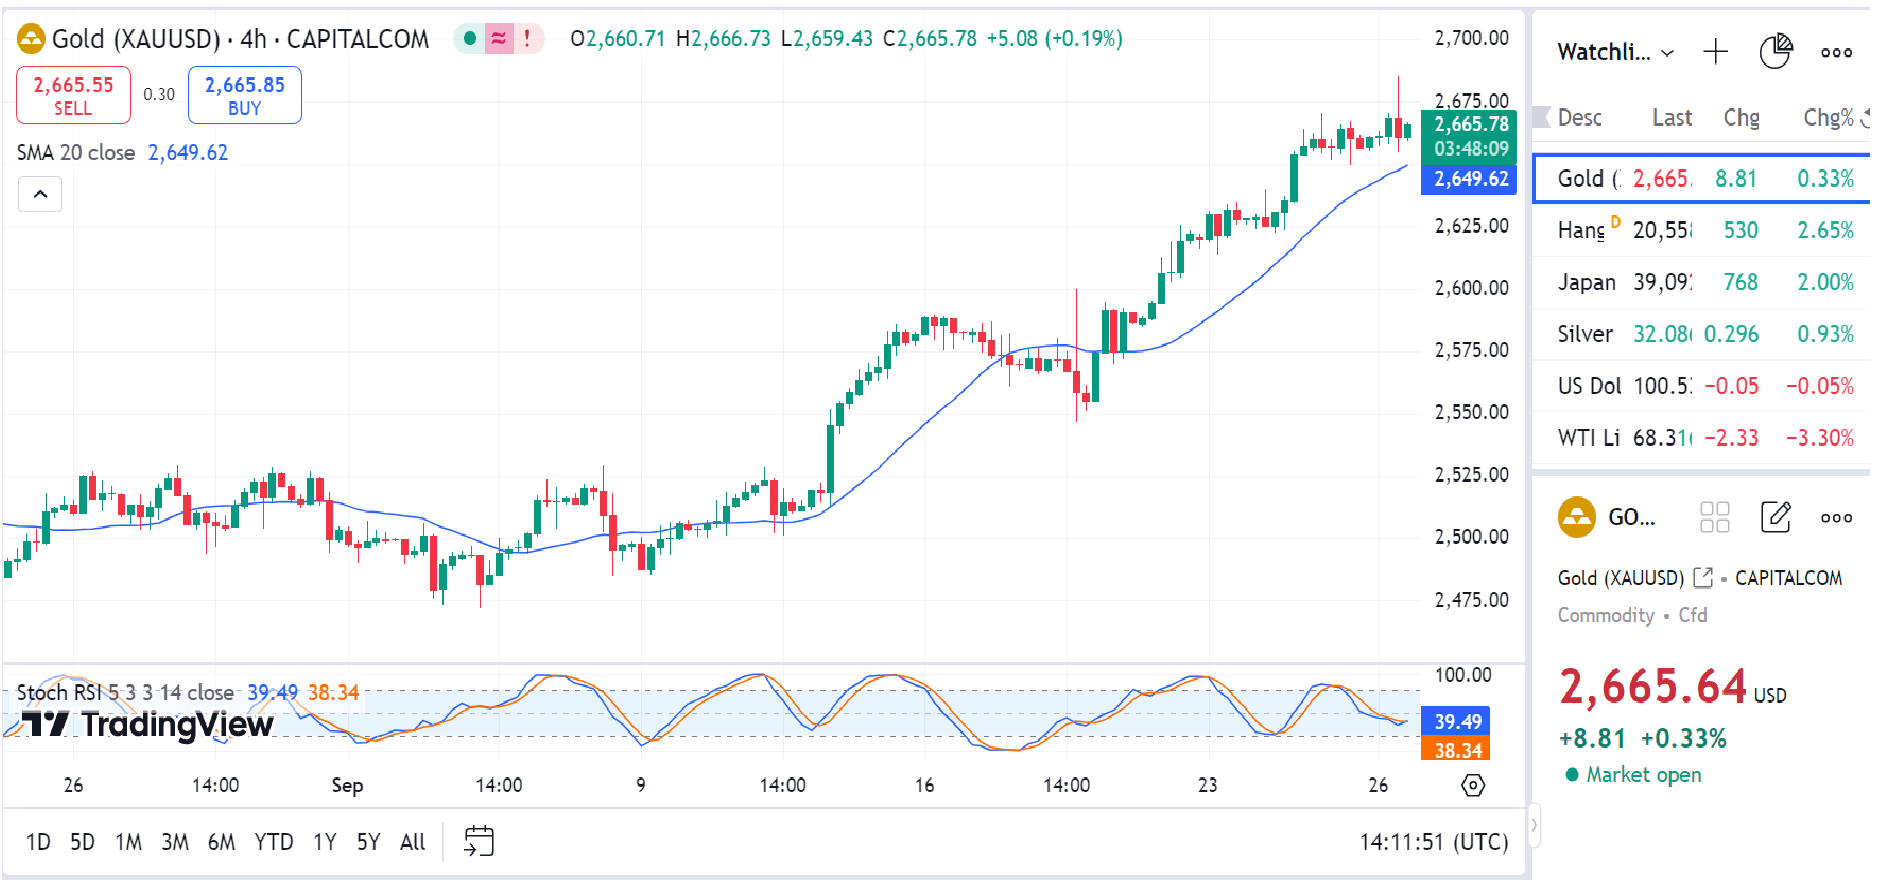The image size is (1879, 884).
Task: Click the SELL 2,665.55 button
Action: coord(73,95)
